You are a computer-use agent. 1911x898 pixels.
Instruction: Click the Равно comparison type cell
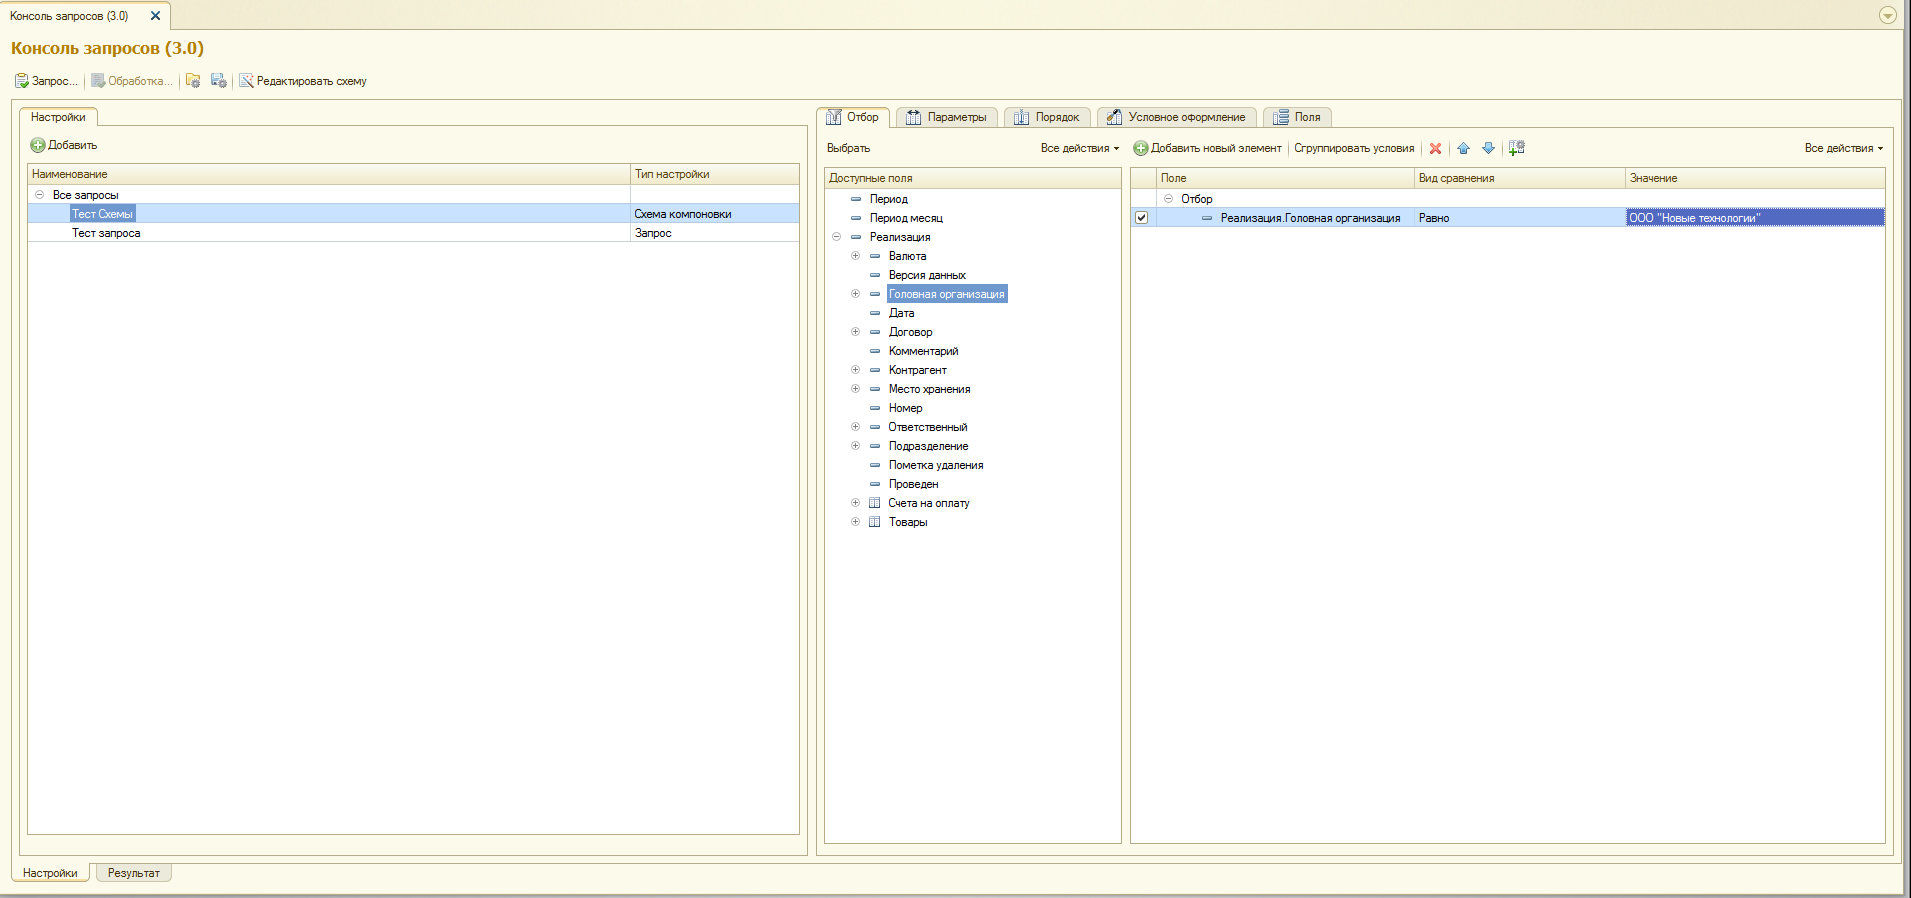click(x=1520, y=218)
